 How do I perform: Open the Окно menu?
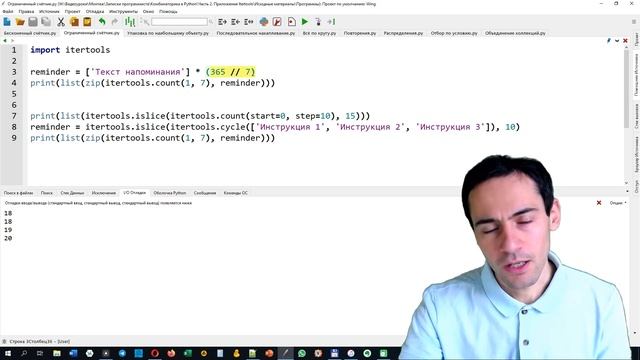(148, 11)
